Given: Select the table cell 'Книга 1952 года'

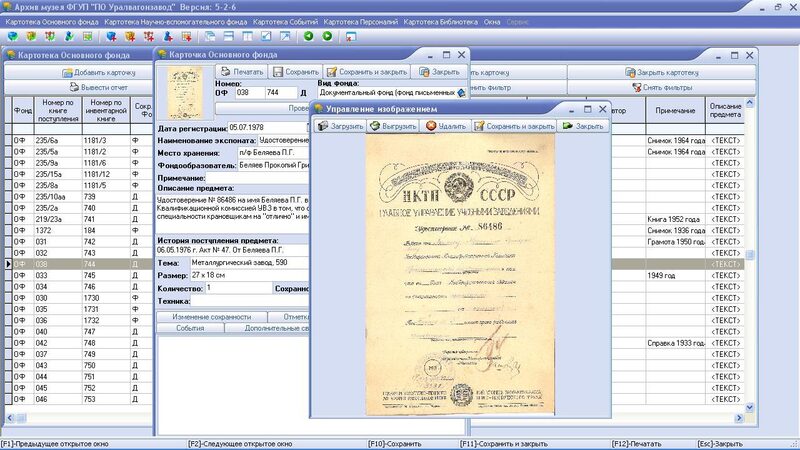Looking at the screenshot, I should click(676, 219).
